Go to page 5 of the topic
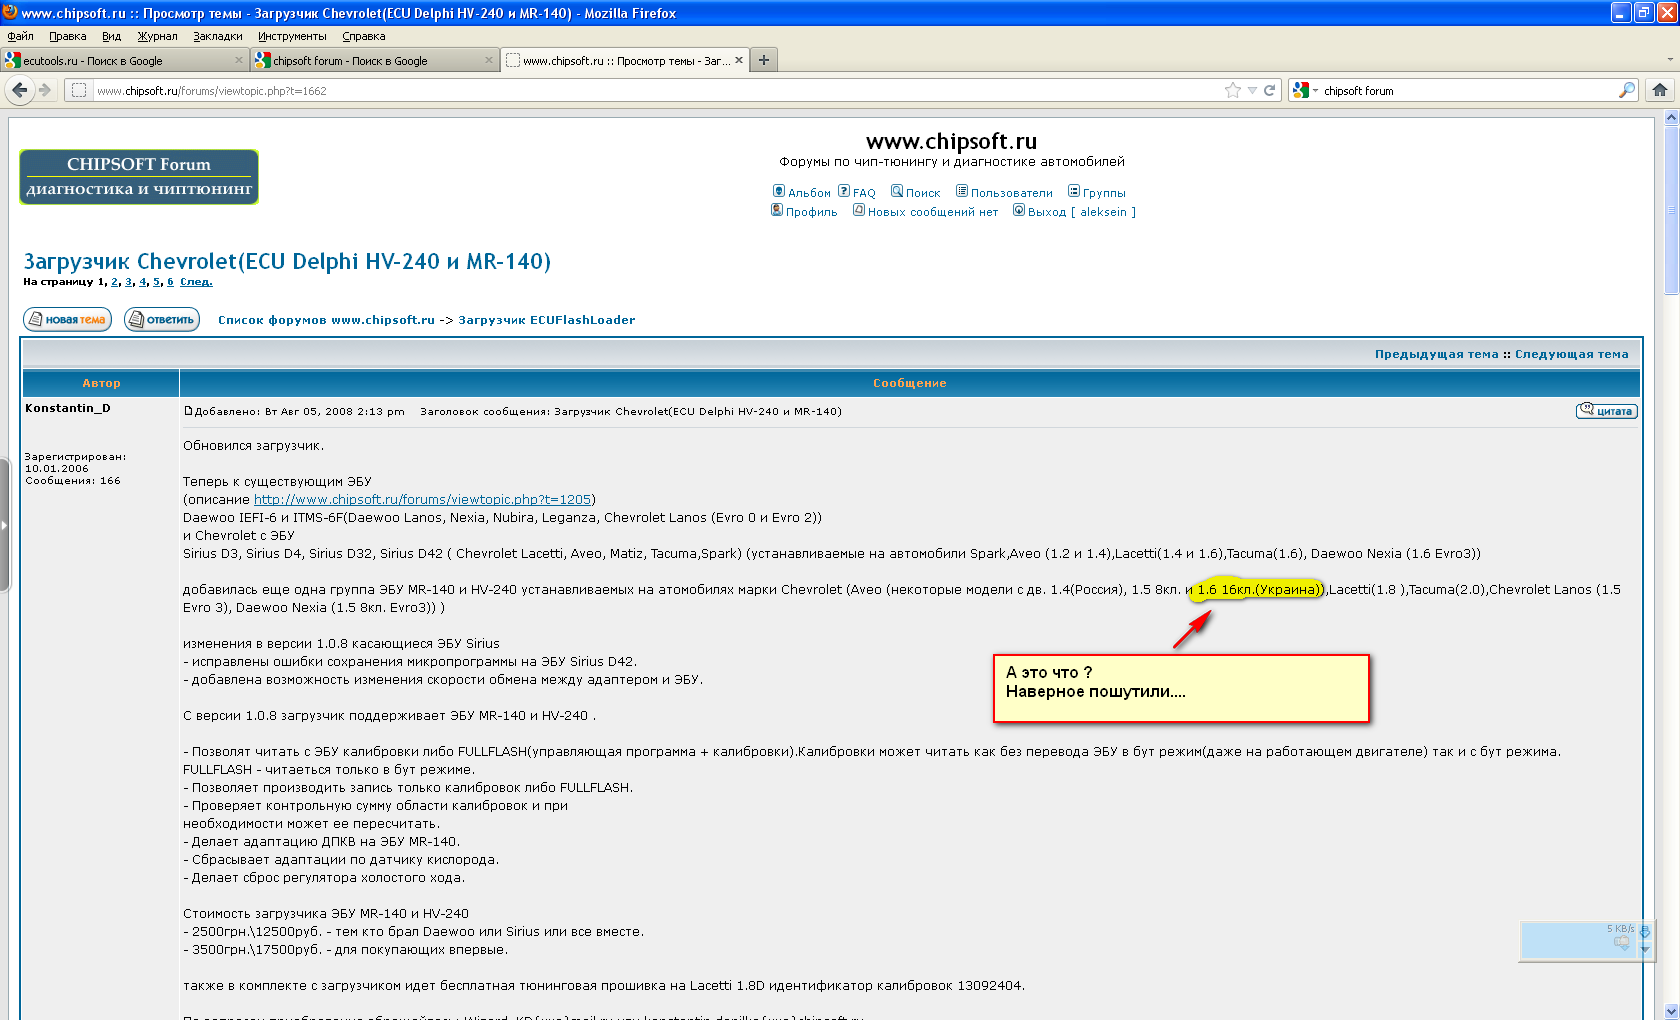Screen dimensions: 1680x1020 pos(156,282)
